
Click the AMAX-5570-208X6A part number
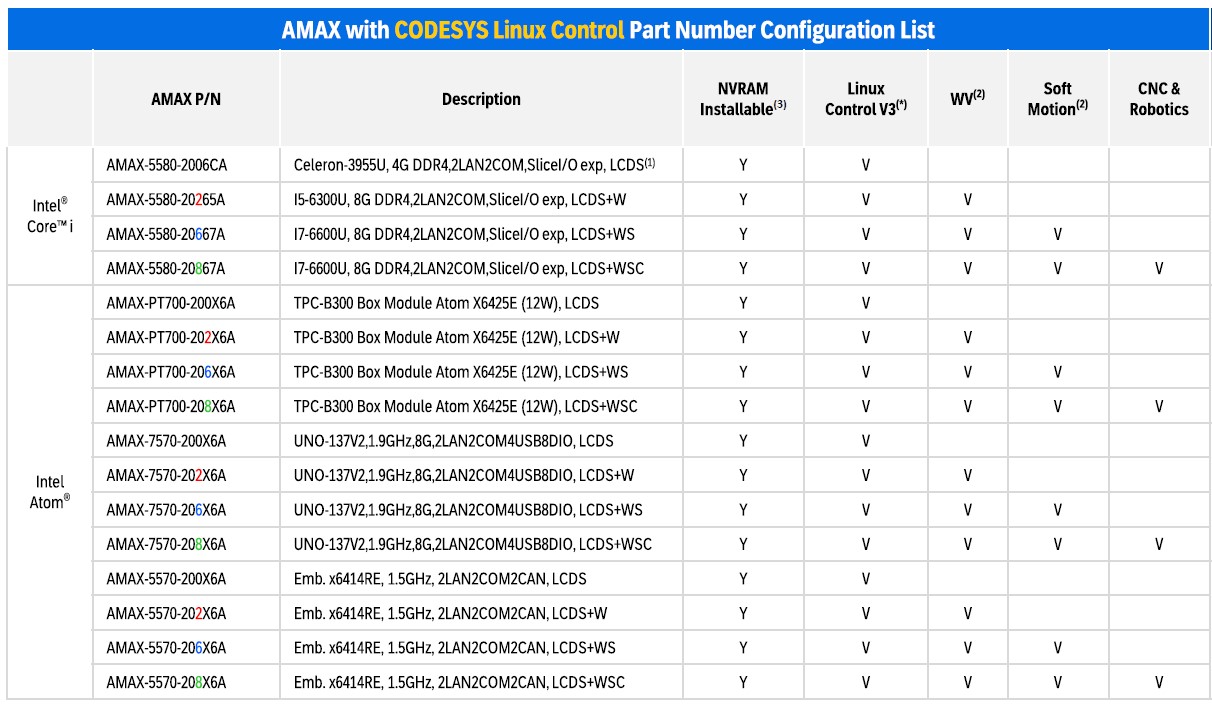[x=166, y=683]
